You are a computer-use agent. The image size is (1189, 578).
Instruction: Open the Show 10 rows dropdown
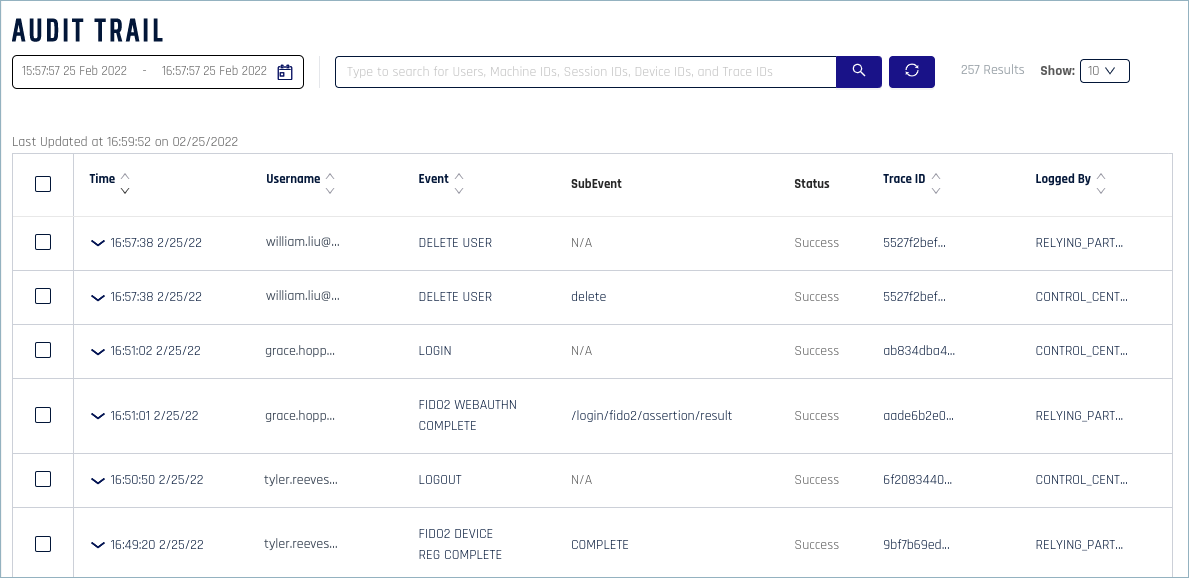[x=1105, y=71]
